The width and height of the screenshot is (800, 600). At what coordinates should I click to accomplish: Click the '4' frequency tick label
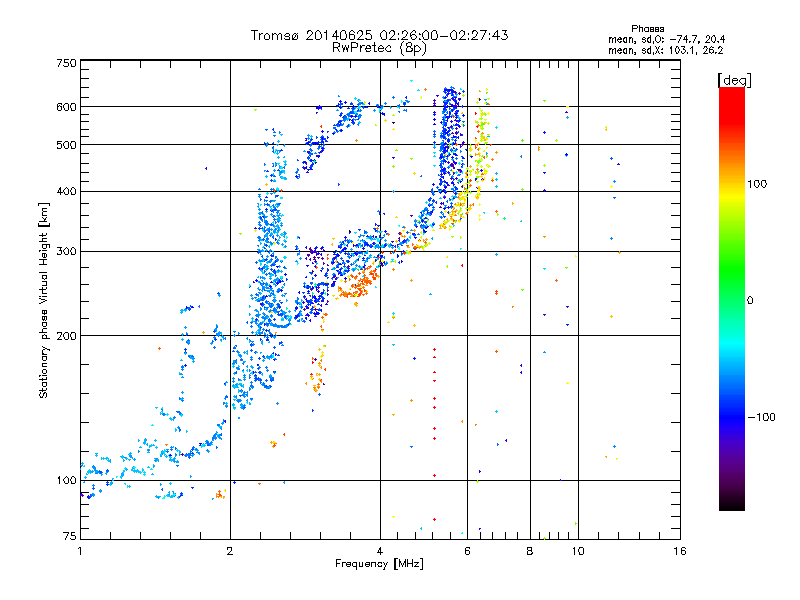click(x=380, y=551)
